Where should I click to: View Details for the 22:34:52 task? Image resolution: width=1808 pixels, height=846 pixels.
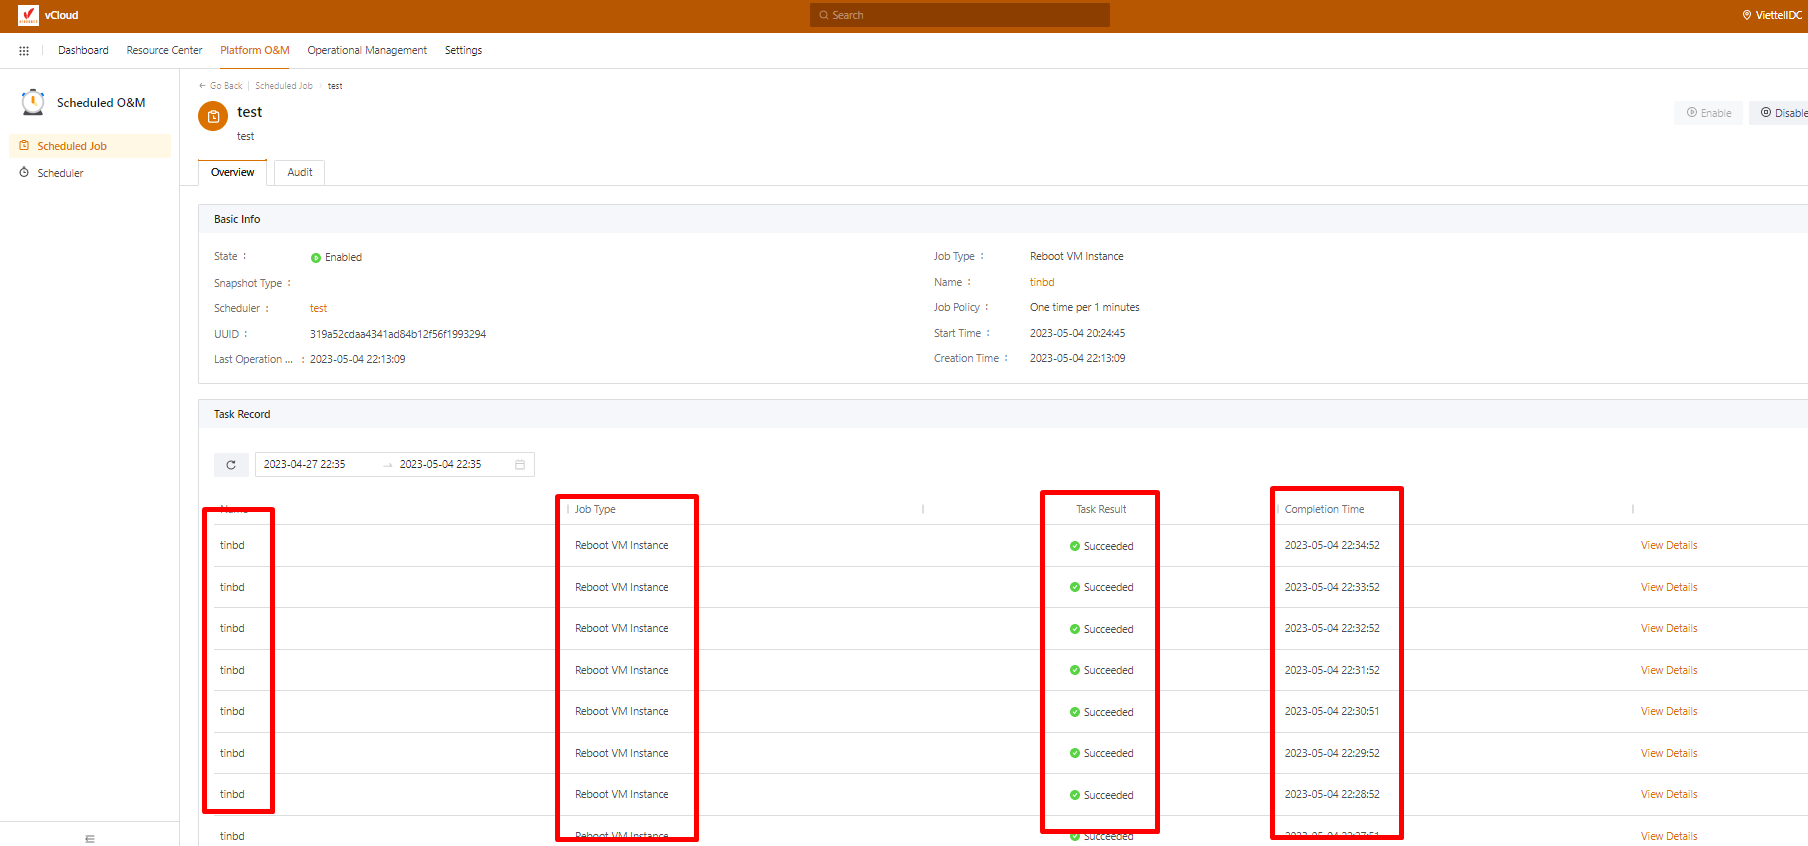(1669, 545)
